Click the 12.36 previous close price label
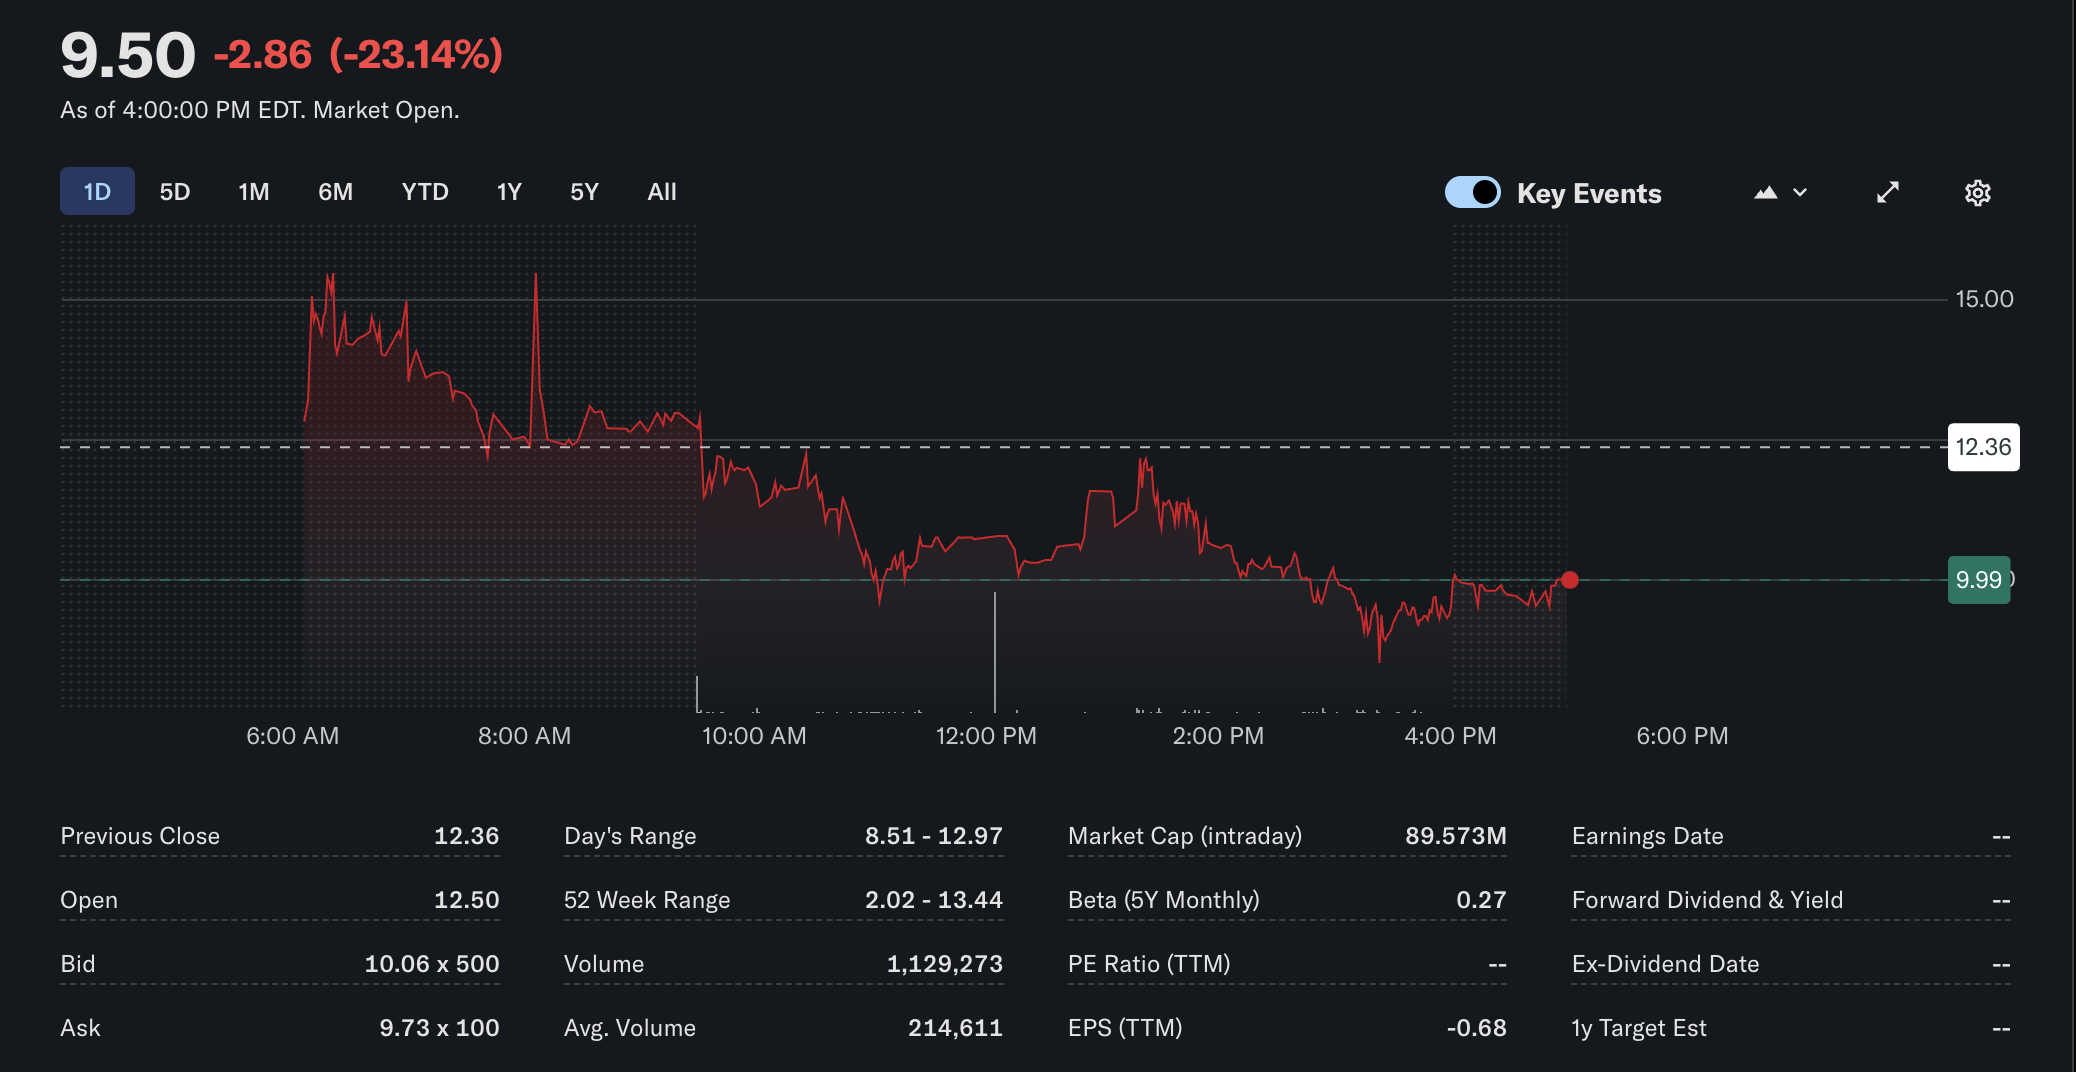 [x=1983, y=447]
